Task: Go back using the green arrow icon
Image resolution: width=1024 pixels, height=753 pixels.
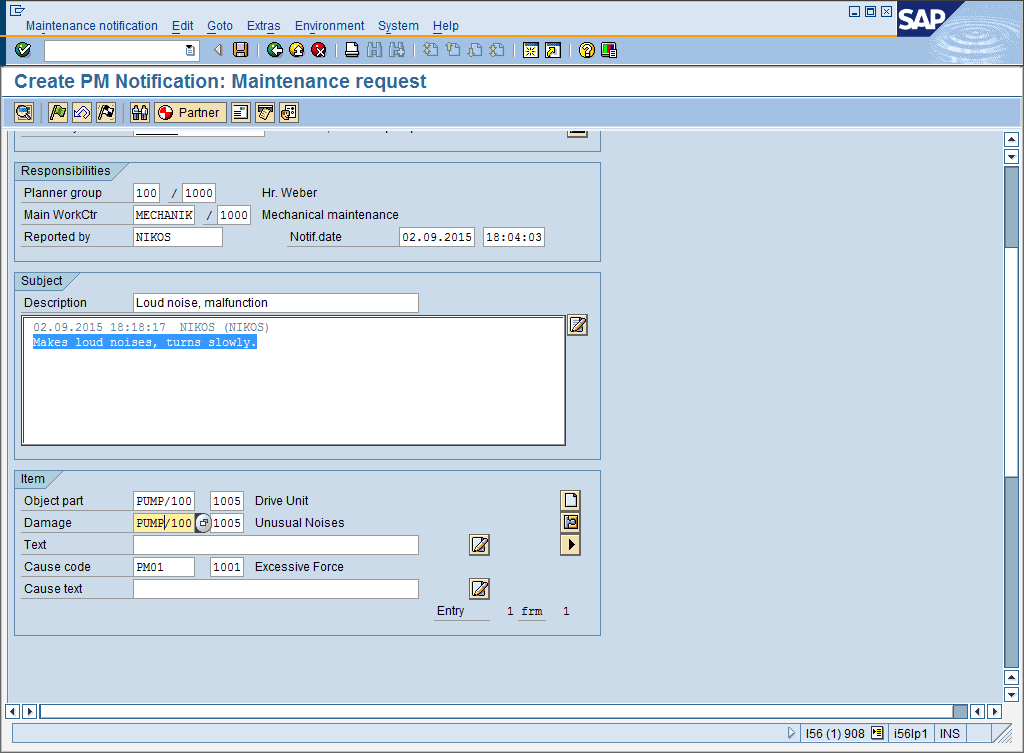Action: coord(275,50)
